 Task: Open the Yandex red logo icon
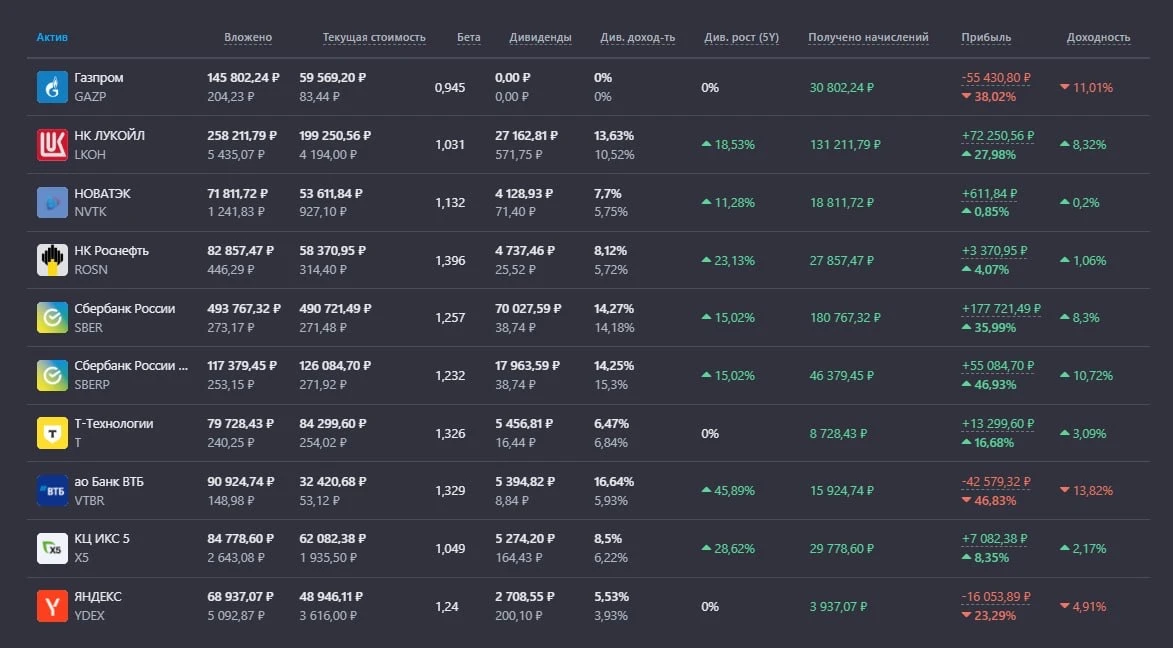pos(52,606)
